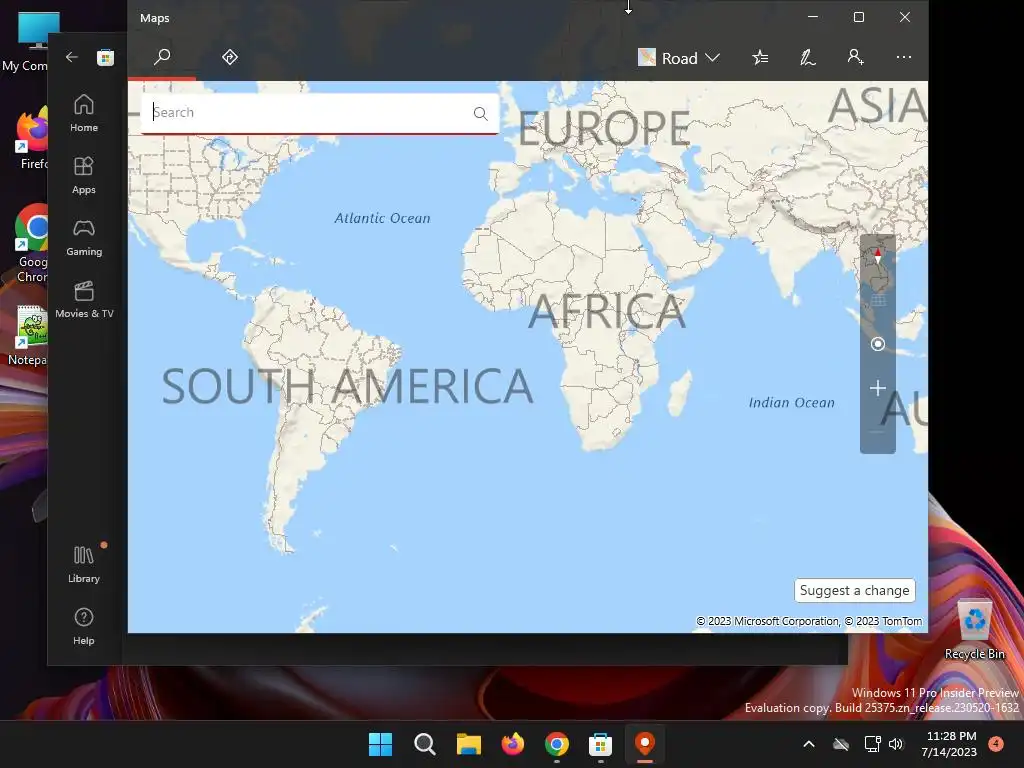This screenshot has height=768, width=1024.
Task: Click the SOUTH AMERICA map label
Action: [347, 385]
